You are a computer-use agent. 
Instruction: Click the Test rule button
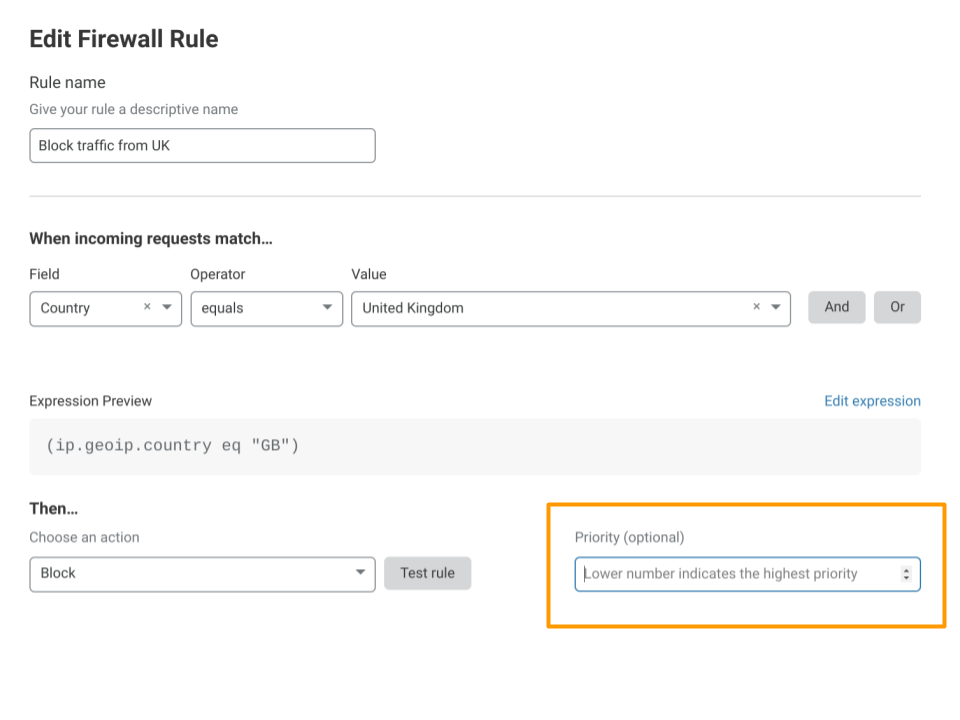(x=427, y=573)
